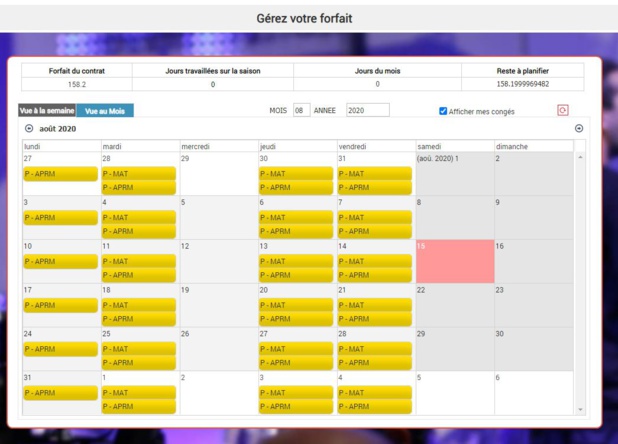The height and width of the screenshot is (444, 618).
Task: Select P - MAT event on Friday 21
Action: point(374,305)
